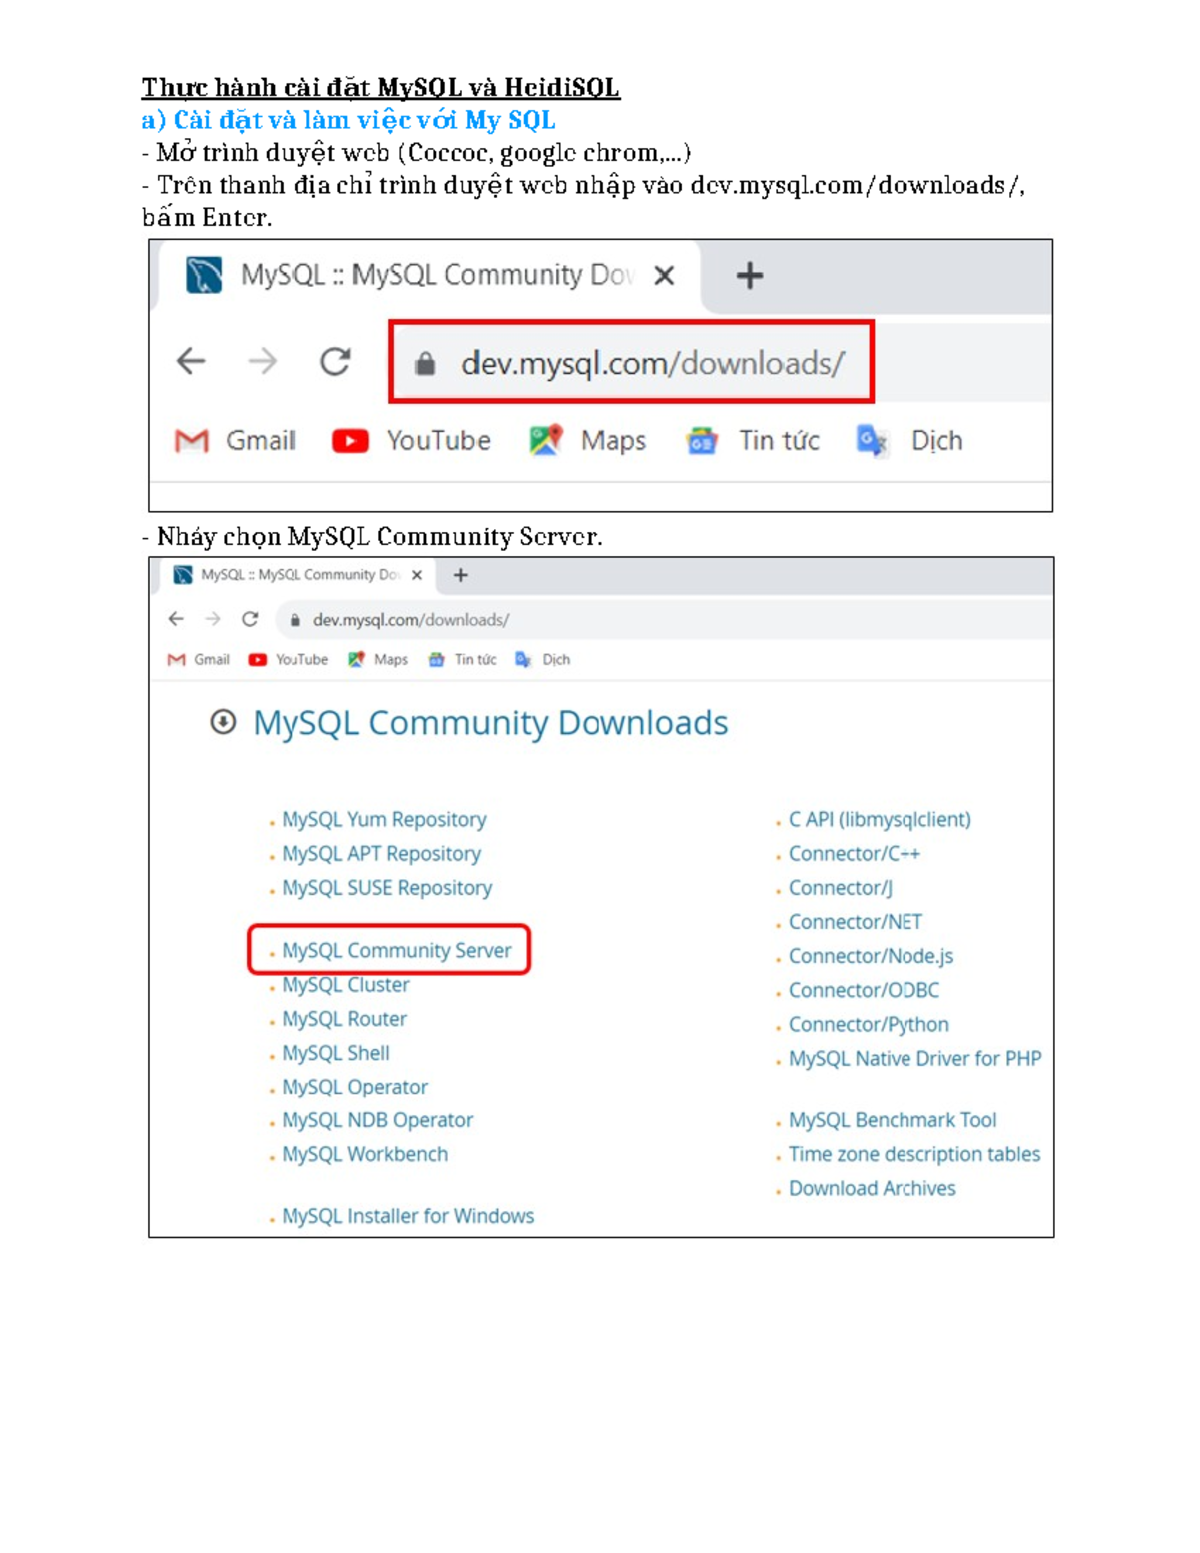Click the forward navigation arrow
The height and width of the screenshot is (1553, 1200).
[263, 361]
